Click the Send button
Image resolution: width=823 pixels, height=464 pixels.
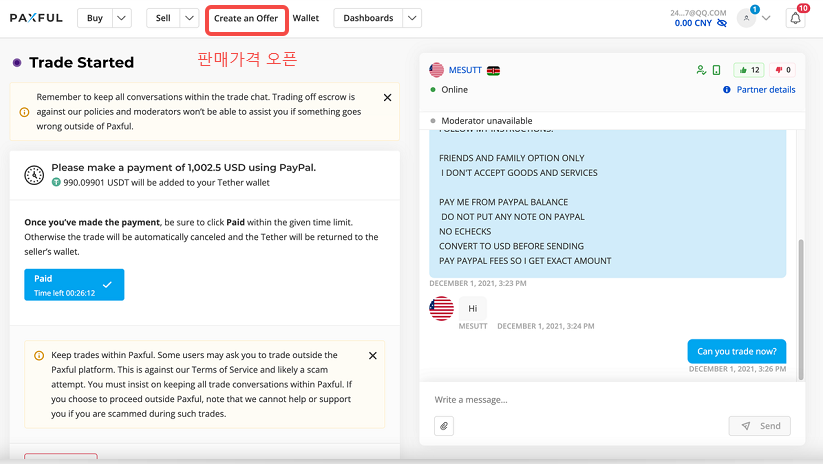(x=759, y=426)
